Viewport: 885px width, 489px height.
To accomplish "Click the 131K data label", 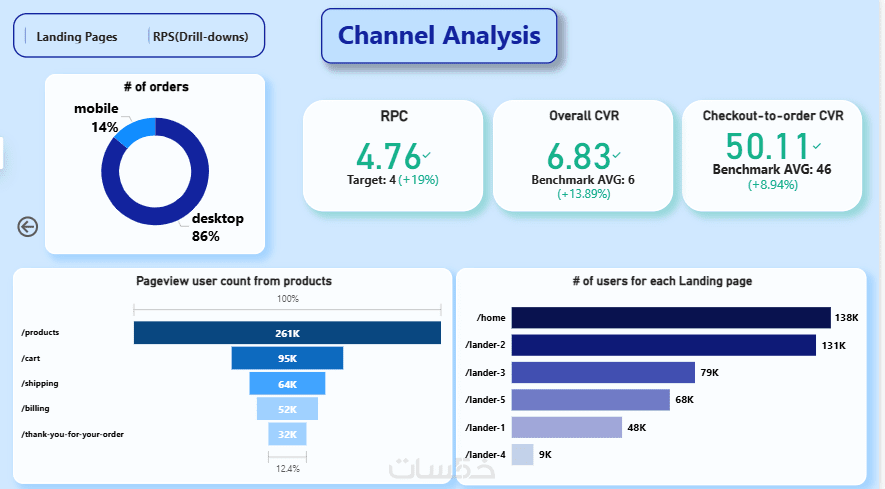I will click(834, 345).
